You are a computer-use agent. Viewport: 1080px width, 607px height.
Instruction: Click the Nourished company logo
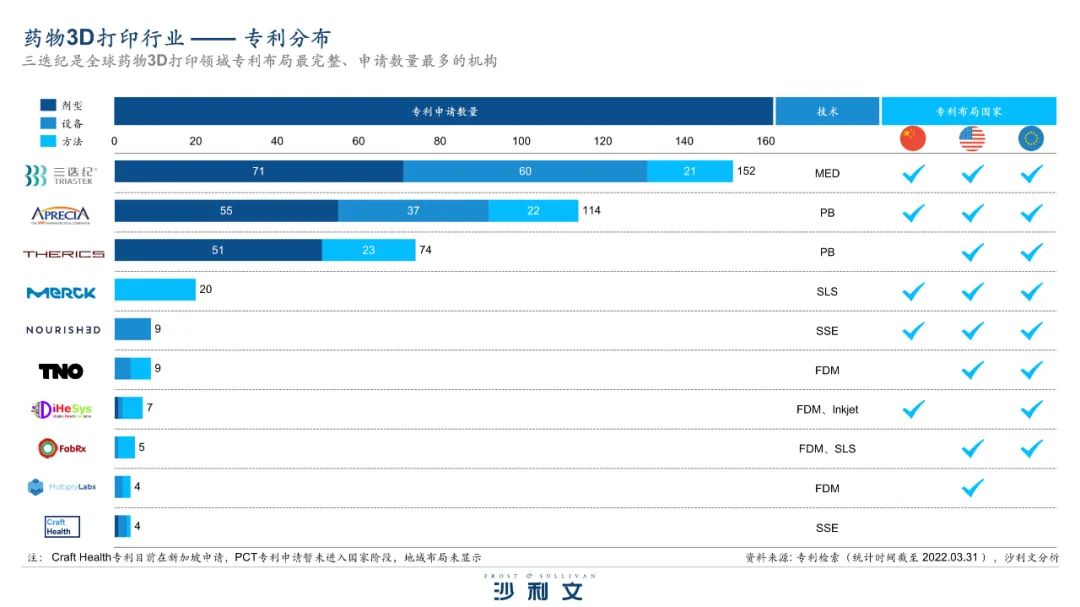click(63, 330)
